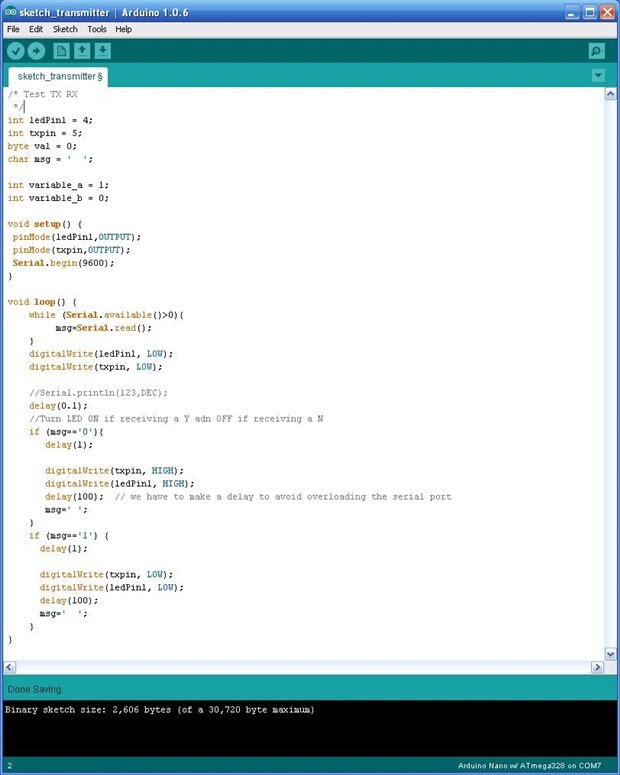
Task: Create a new sketch with page icon
Action: pyautogui.click(x=61, y=51)
